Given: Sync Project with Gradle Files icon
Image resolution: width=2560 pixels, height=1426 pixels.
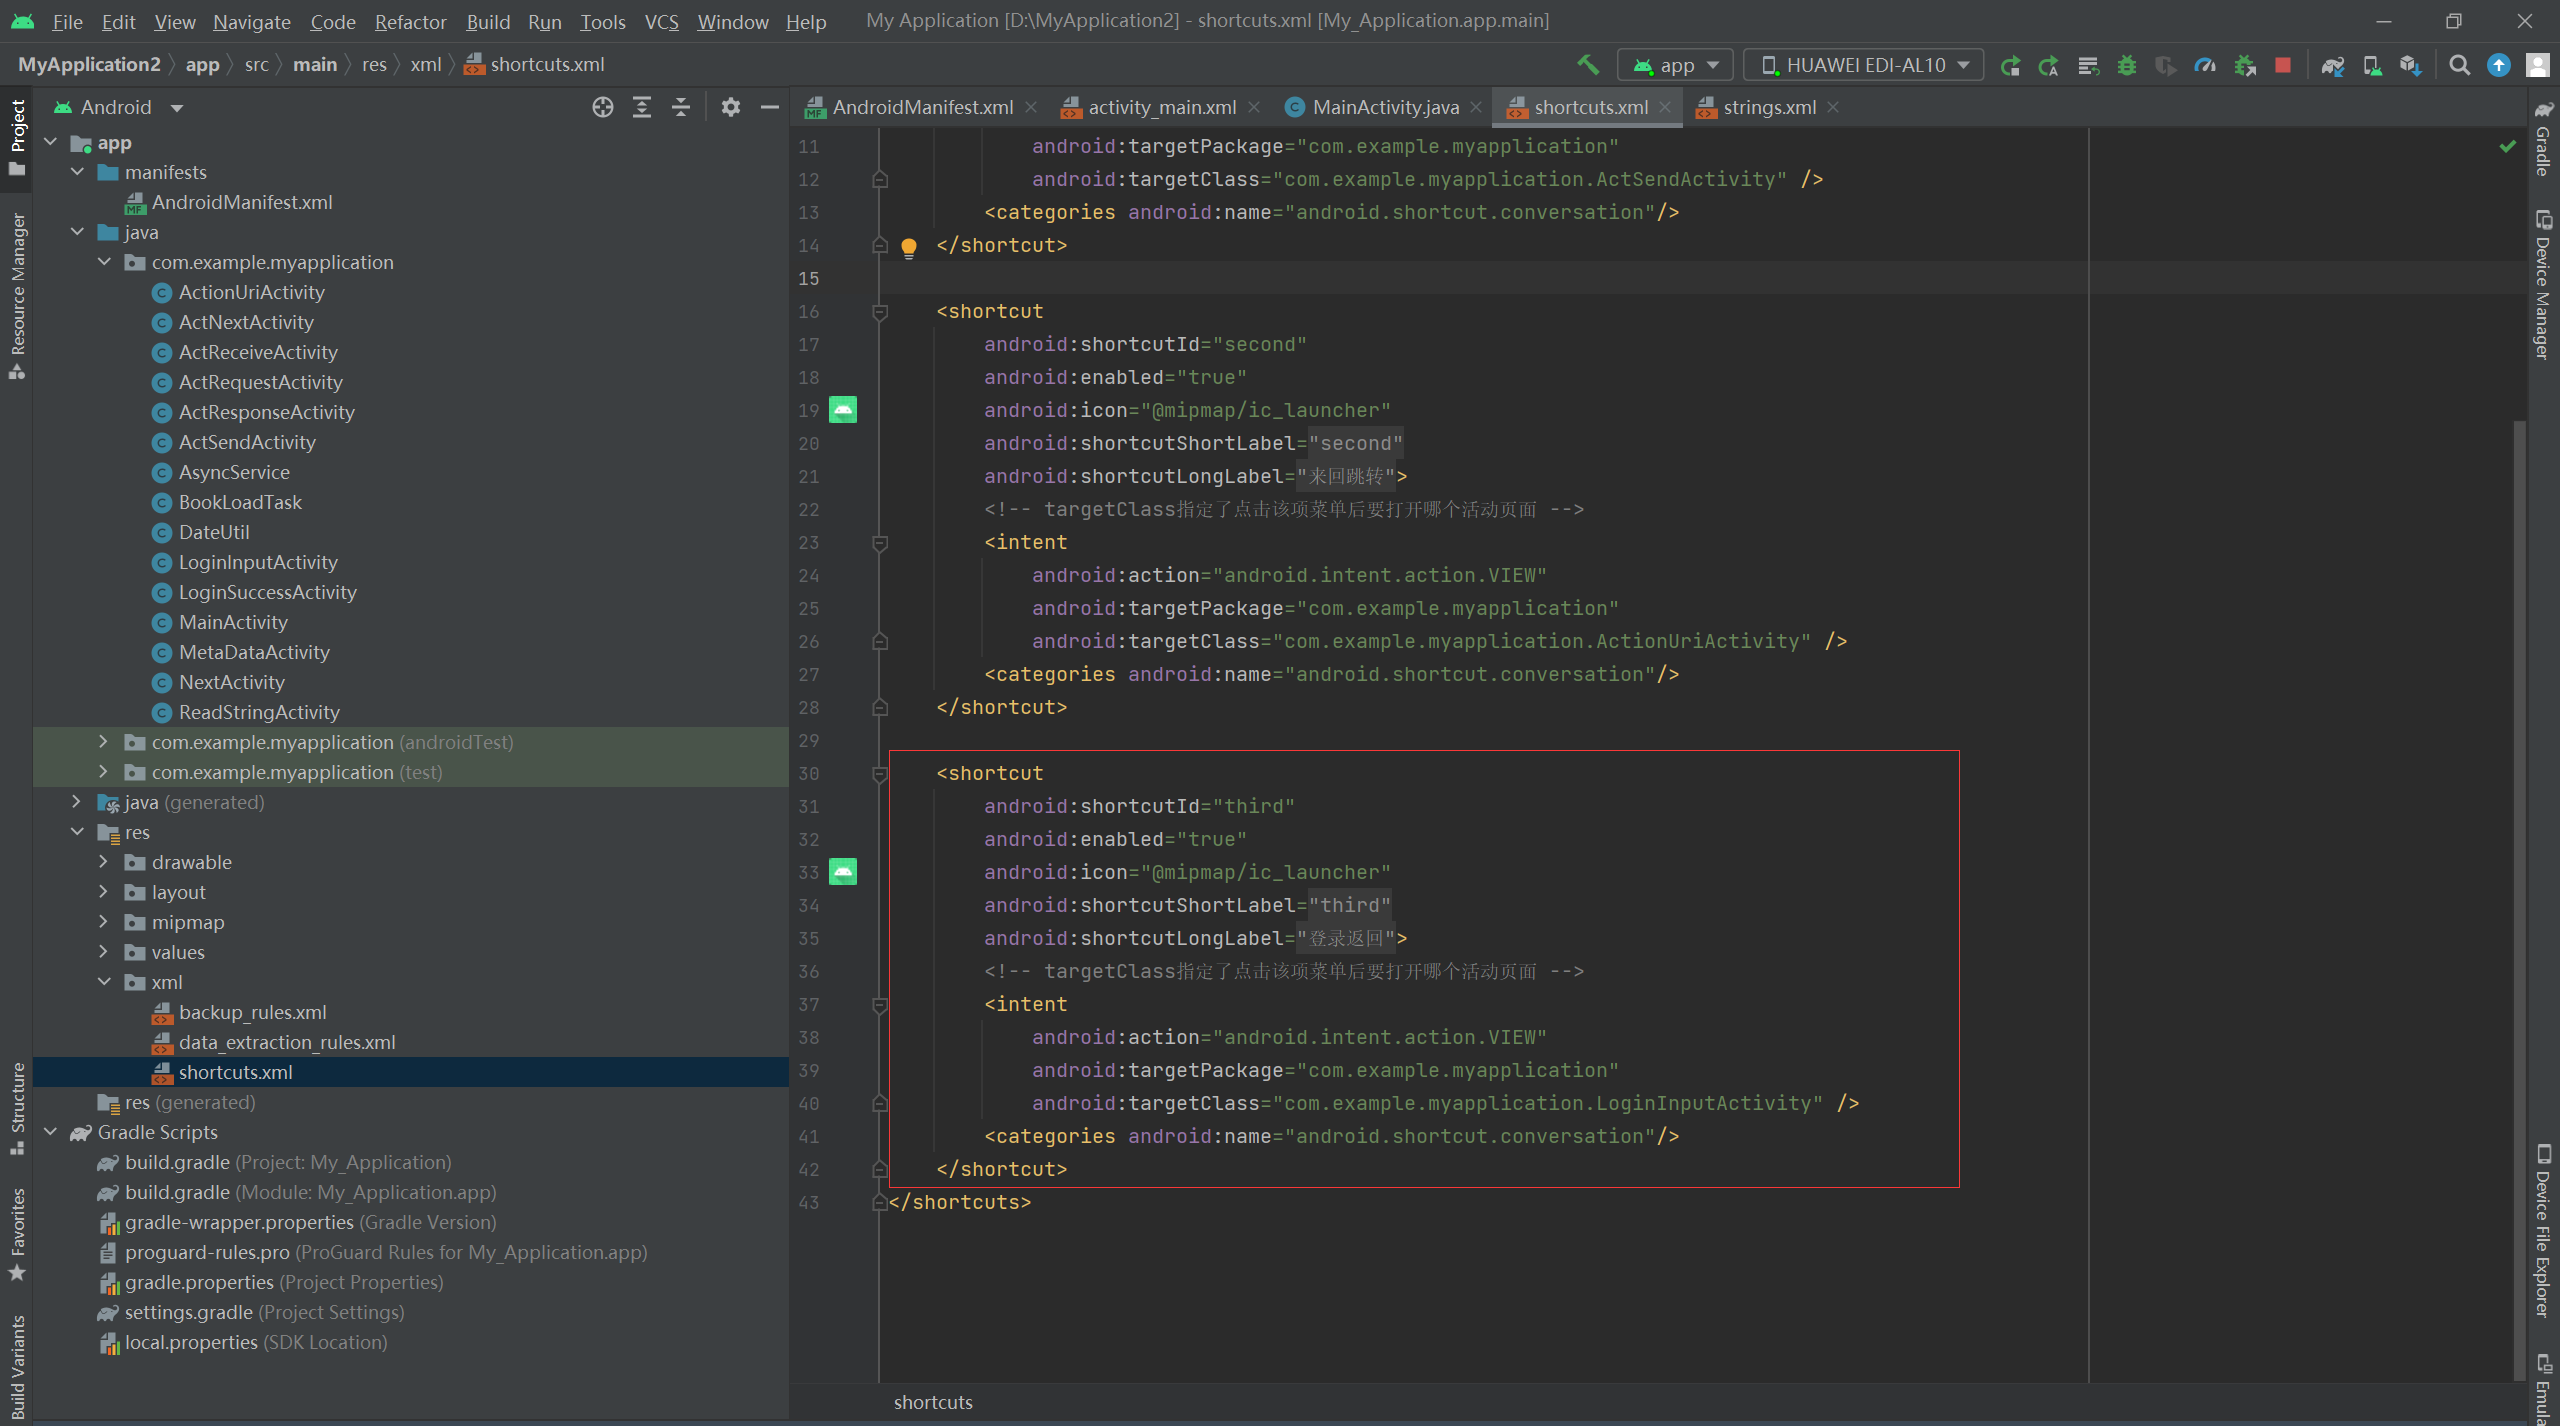Looking at the screenshot, I should pyautogui.click(x=2333, y=65).
